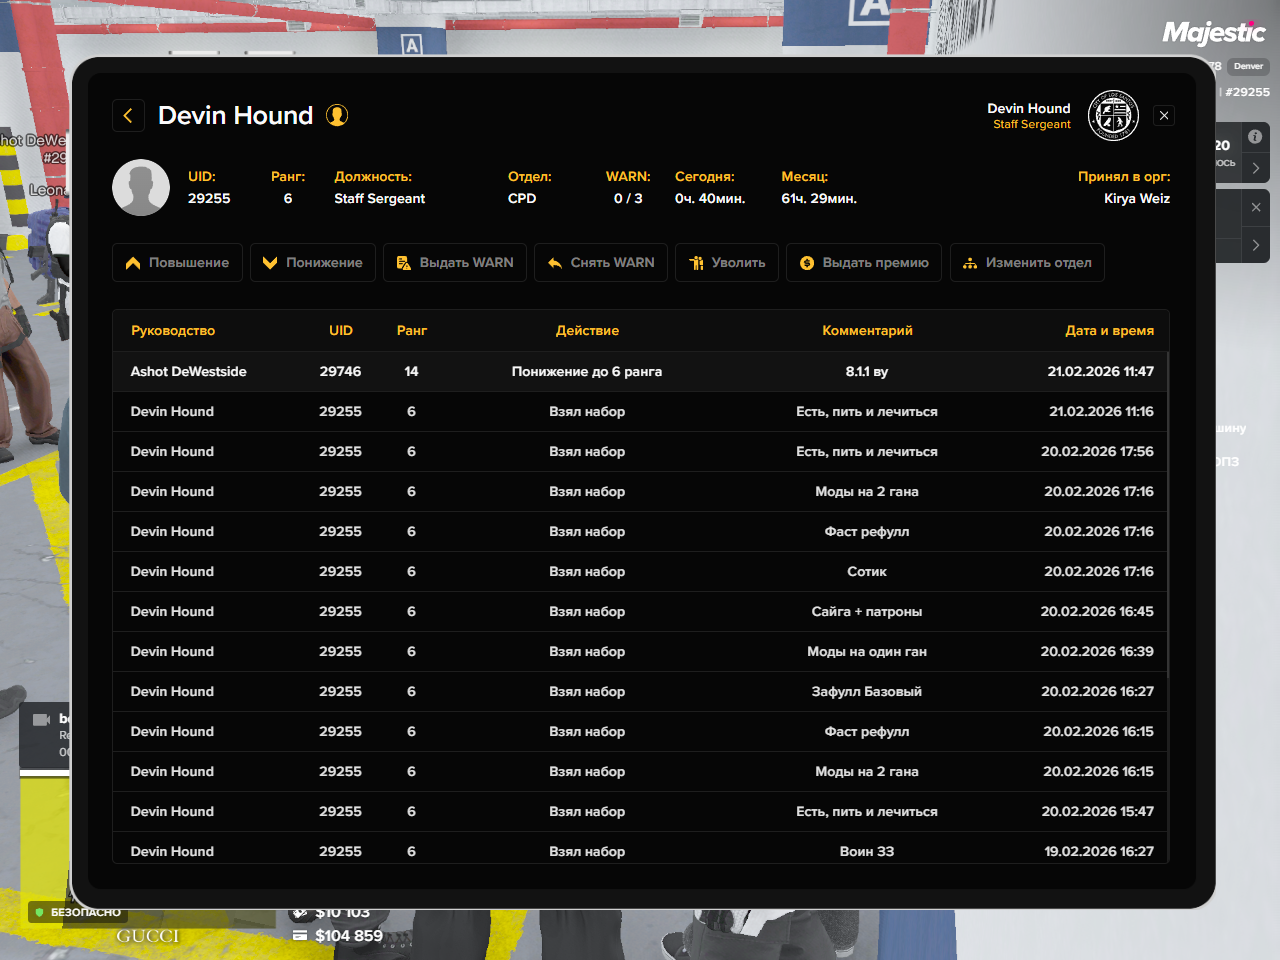Dismiss the right side notification with X
Image resolution: width=1280 pixels, height=960 pixels.
[x=1255, y=208]
